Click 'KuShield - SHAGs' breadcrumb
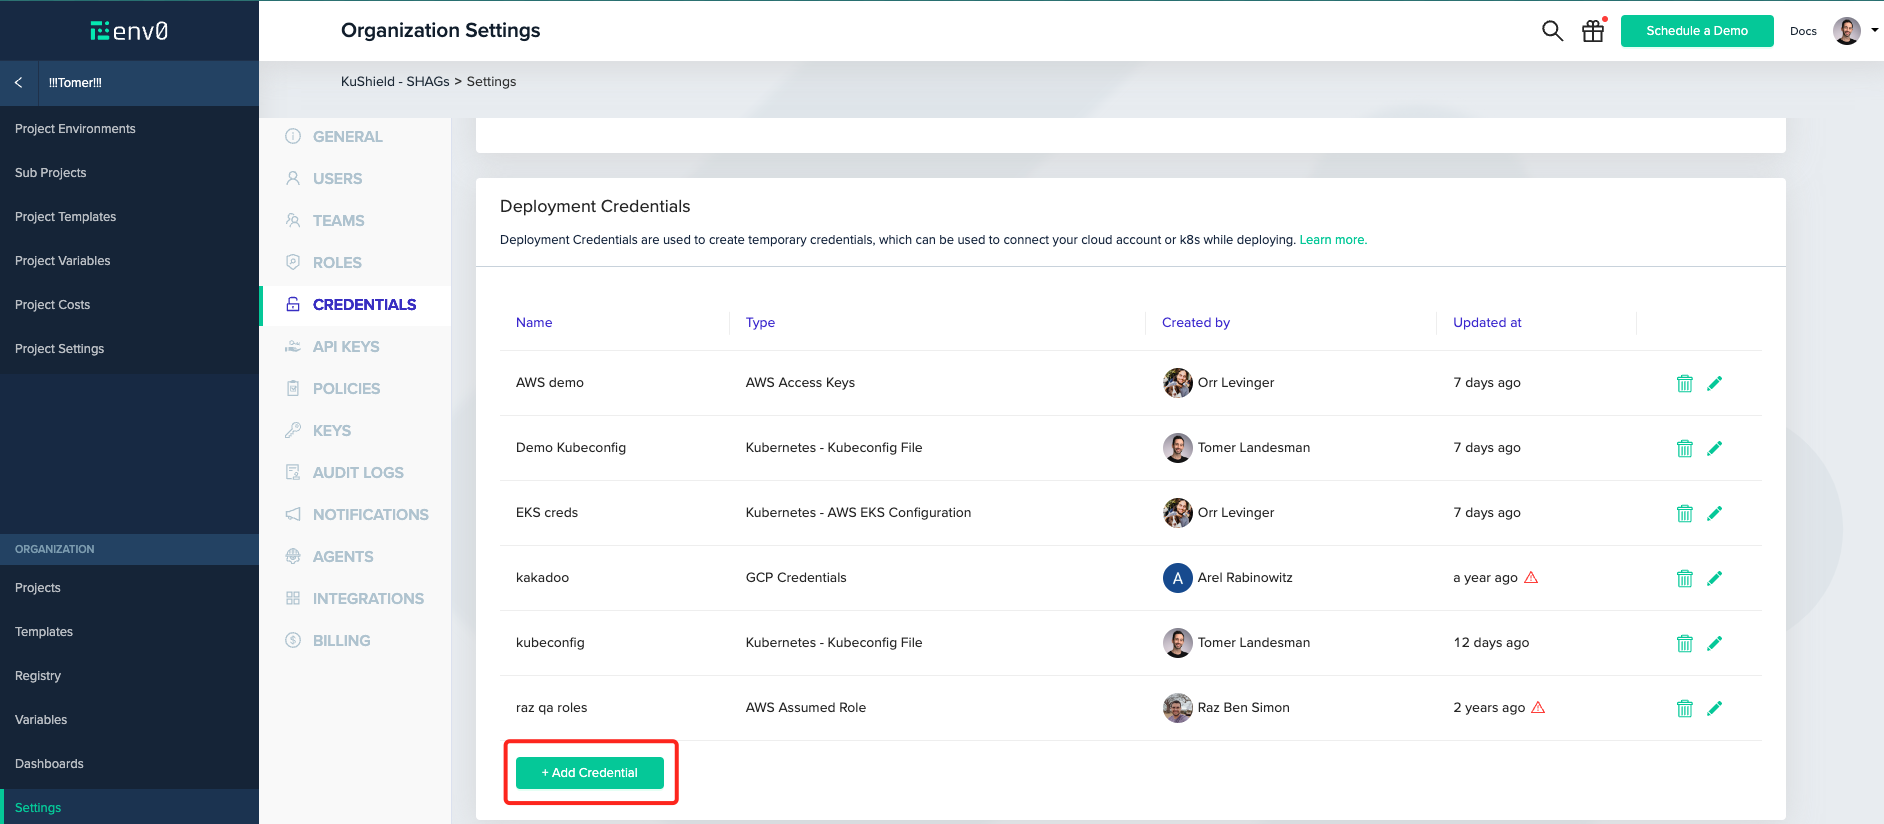 [395, 82]
